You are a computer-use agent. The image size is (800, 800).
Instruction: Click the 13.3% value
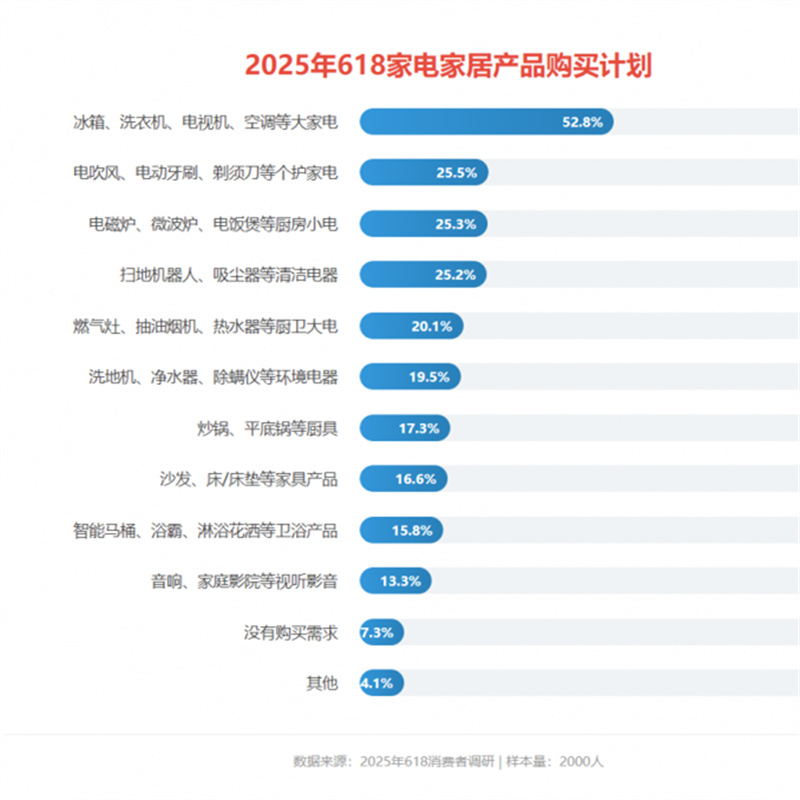click(401, 581)
